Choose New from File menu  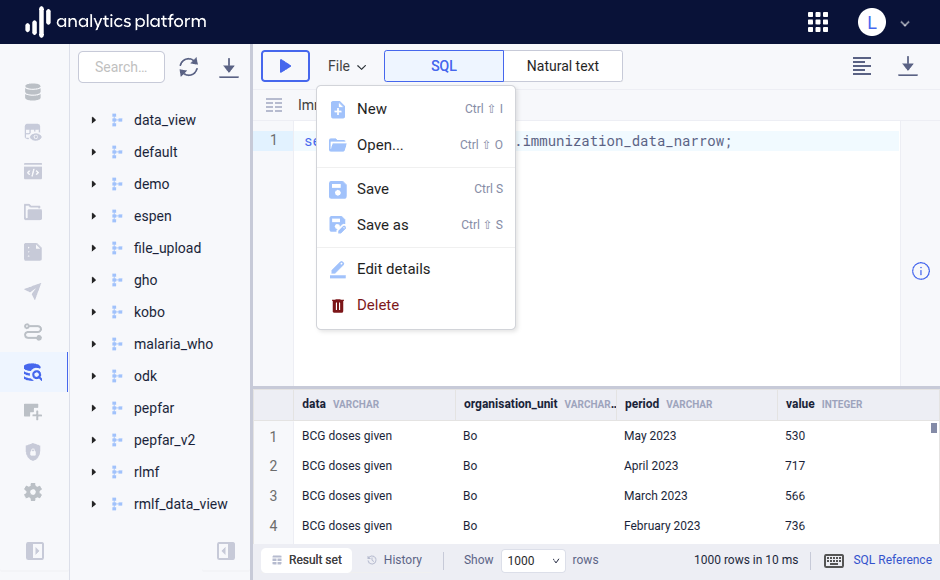[x=415, y=109]
